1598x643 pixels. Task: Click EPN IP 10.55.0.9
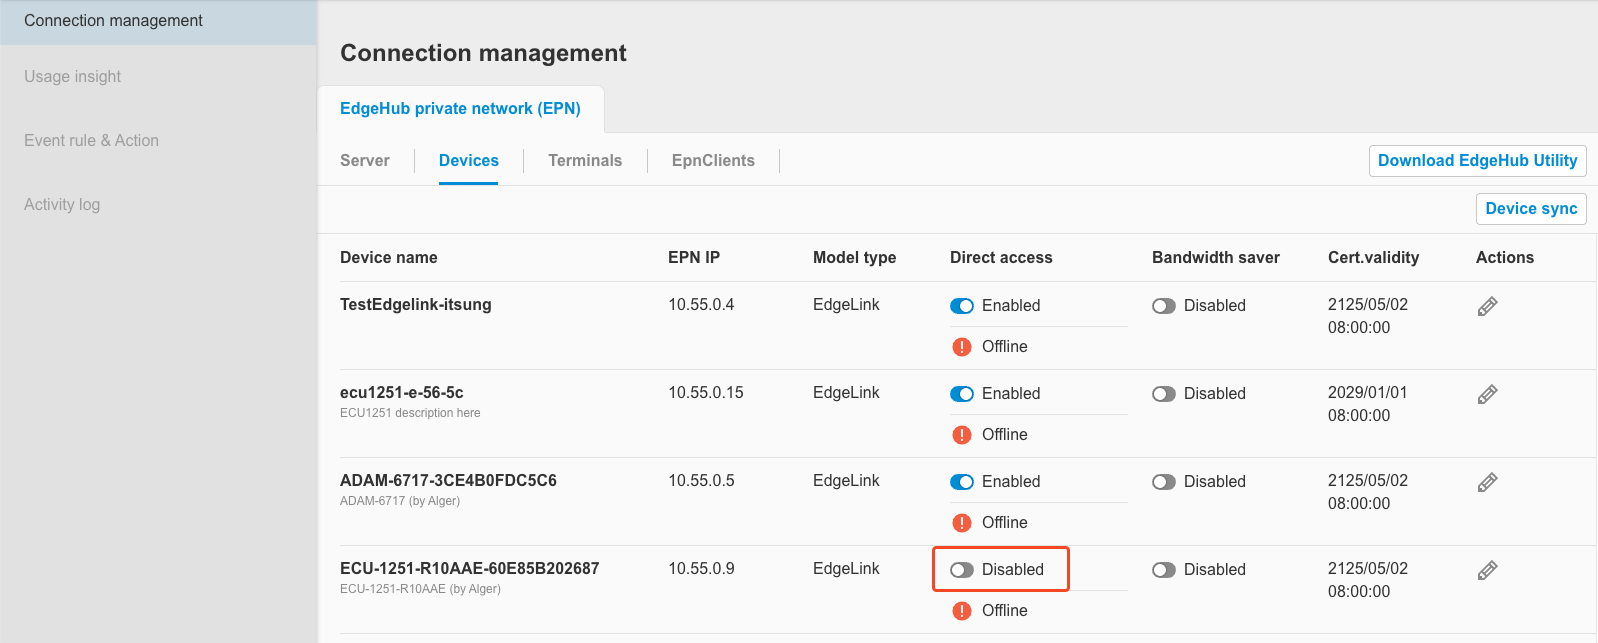point(701,569)
